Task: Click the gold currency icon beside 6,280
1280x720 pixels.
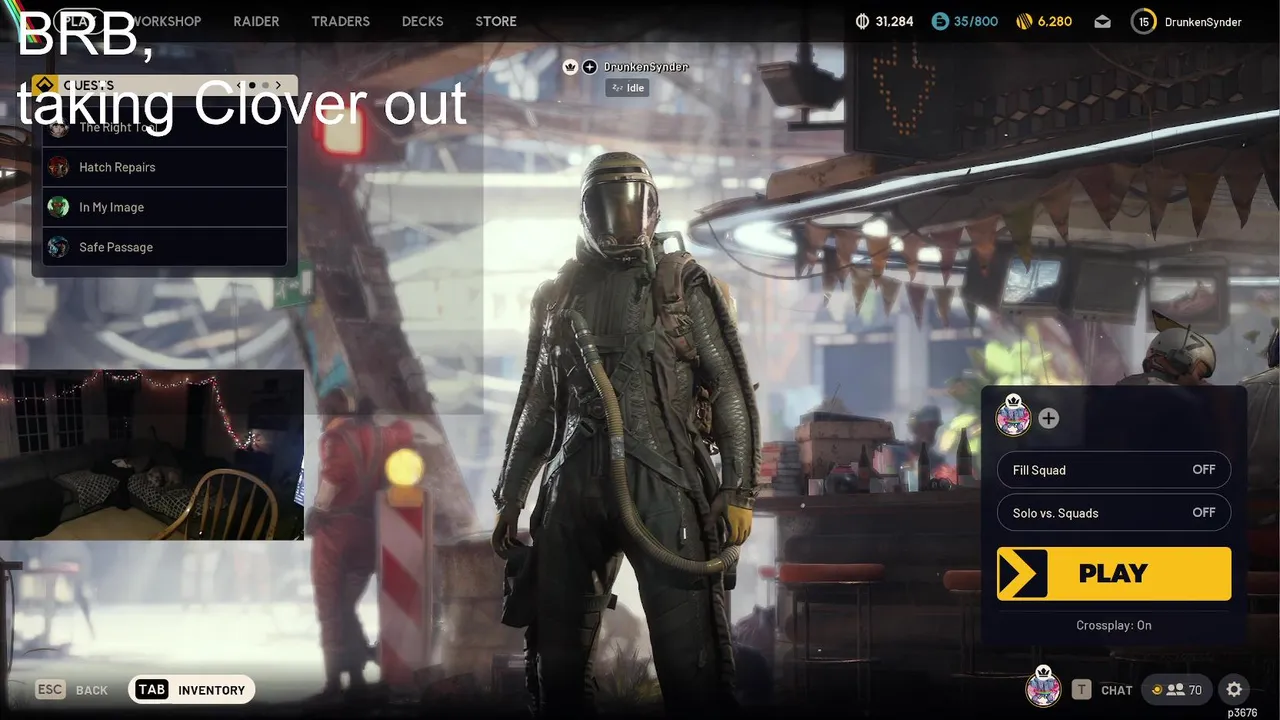Action: [1024, 21]
